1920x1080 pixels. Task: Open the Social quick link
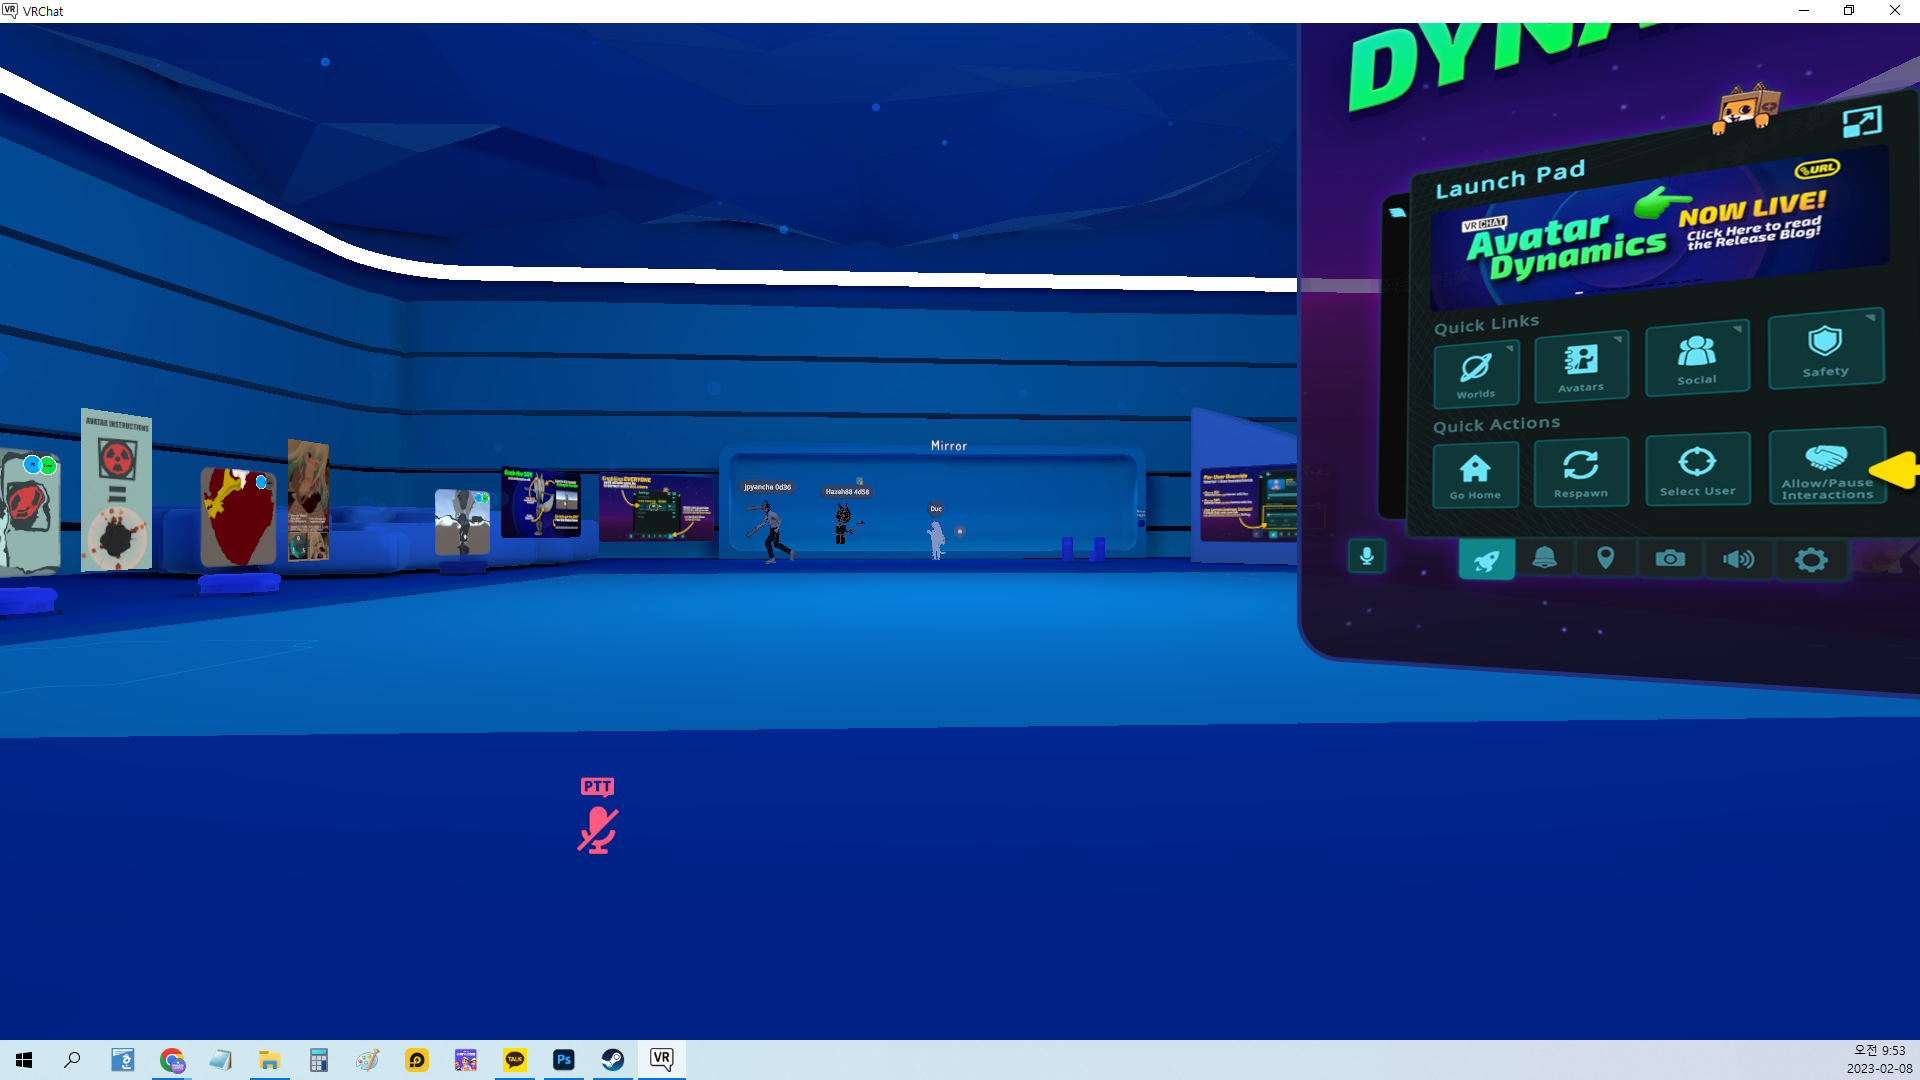pos(1697,357)
